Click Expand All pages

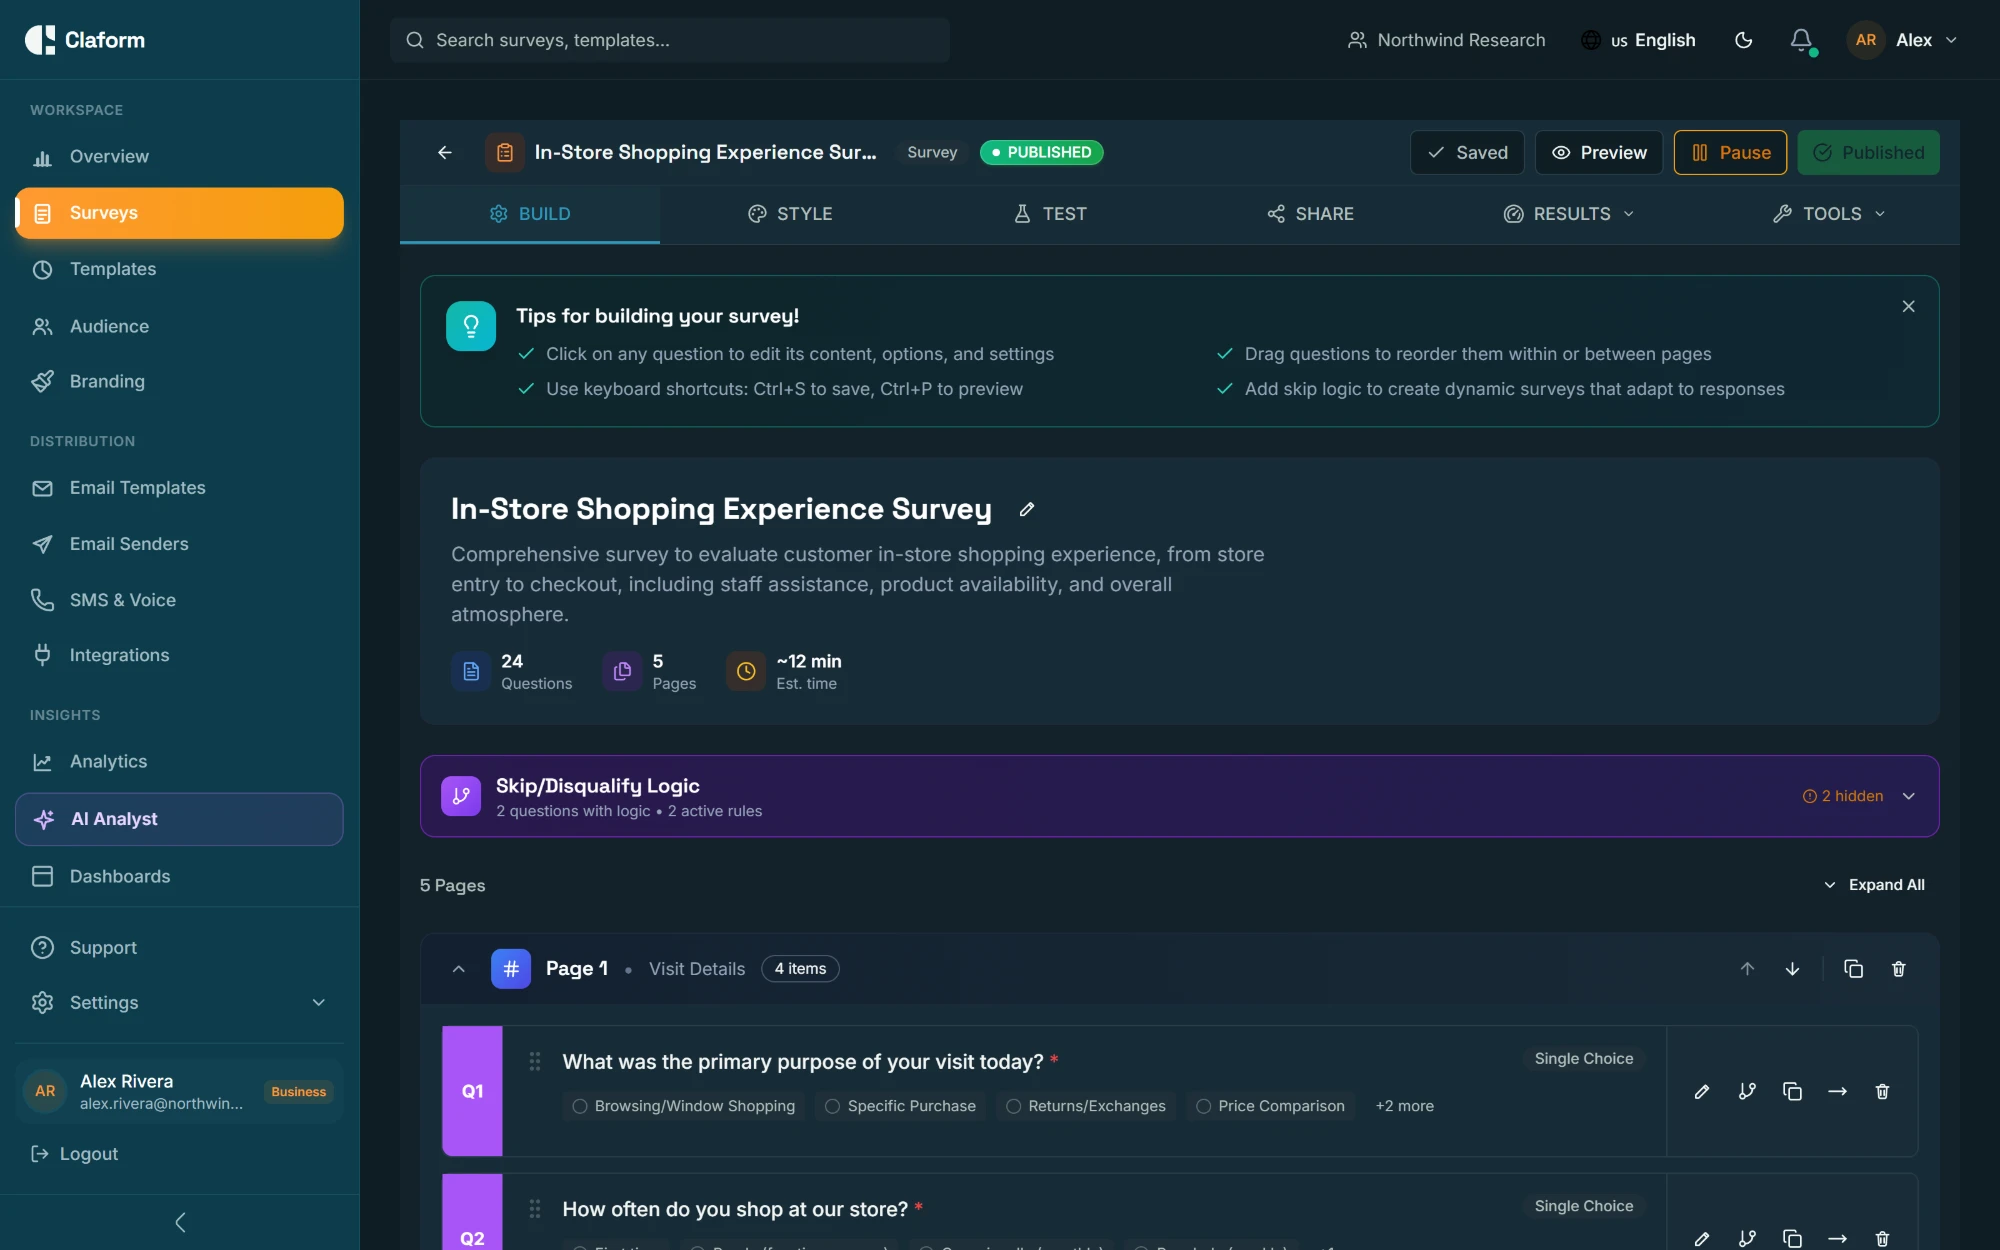point(1874,885)
